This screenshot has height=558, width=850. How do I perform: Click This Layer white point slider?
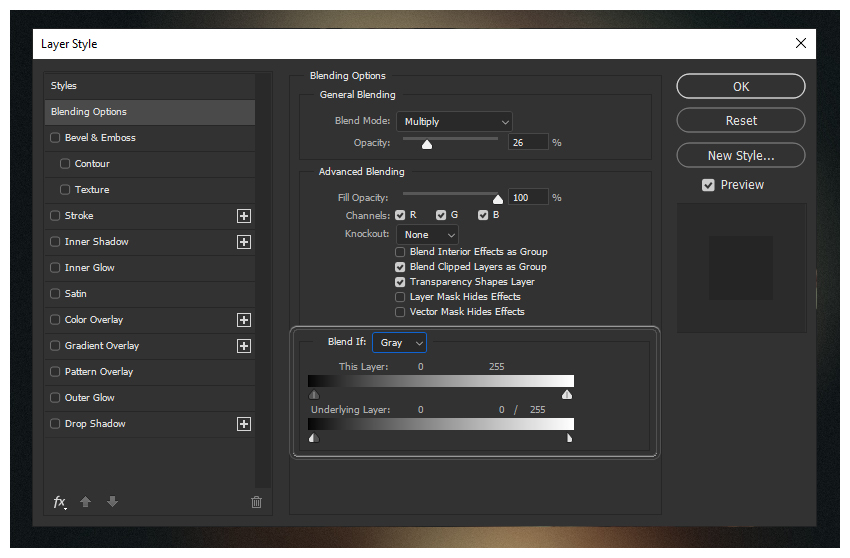point(567,394)
